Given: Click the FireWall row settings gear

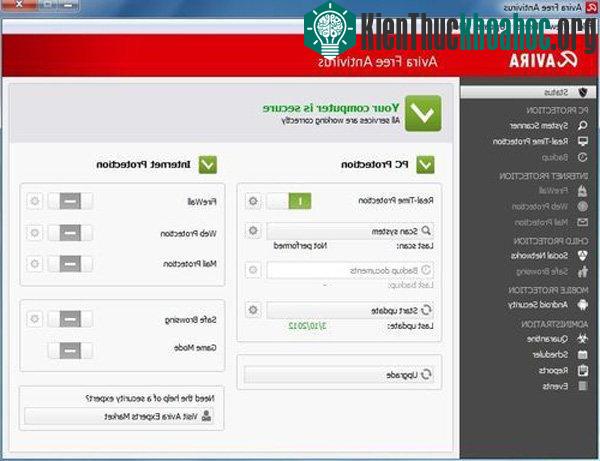Looking at the screenshot, I should (x=34, y=201).
